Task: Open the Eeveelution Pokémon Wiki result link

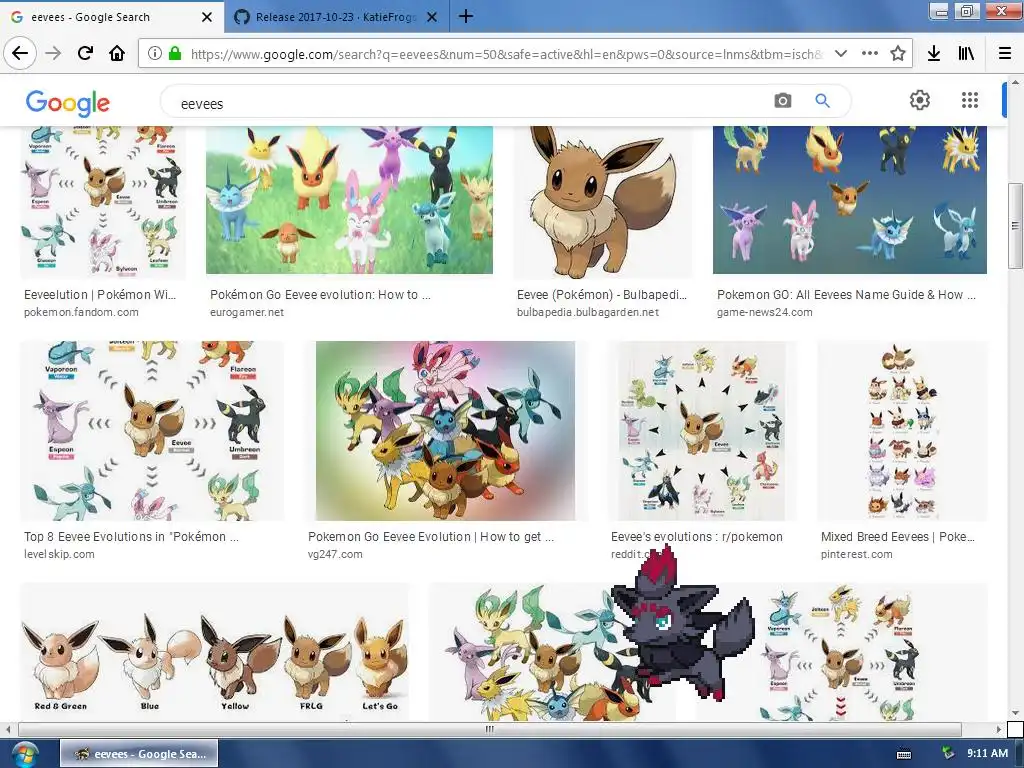Action: (100, 295)
